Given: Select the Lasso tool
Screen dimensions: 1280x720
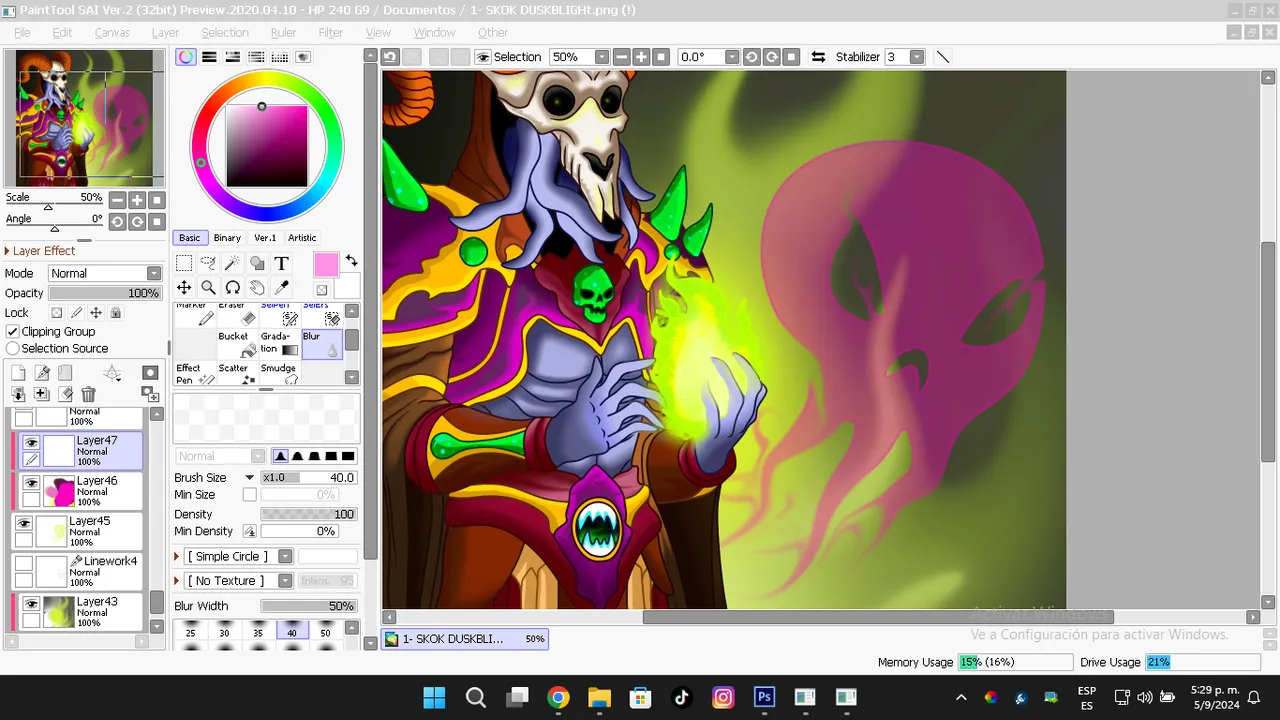Looking at the screenshot, I should click(208, 263).
